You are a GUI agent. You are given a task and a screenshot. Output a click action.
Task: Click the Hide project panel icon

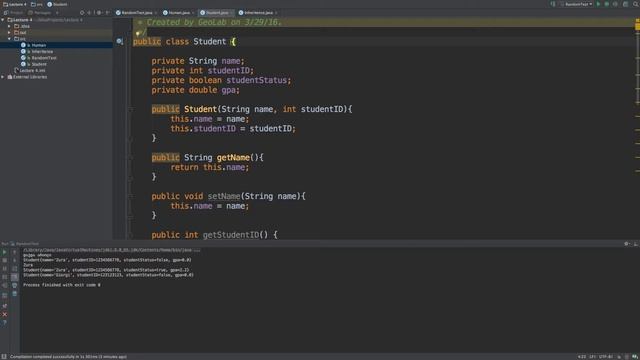tap(108, 13)
